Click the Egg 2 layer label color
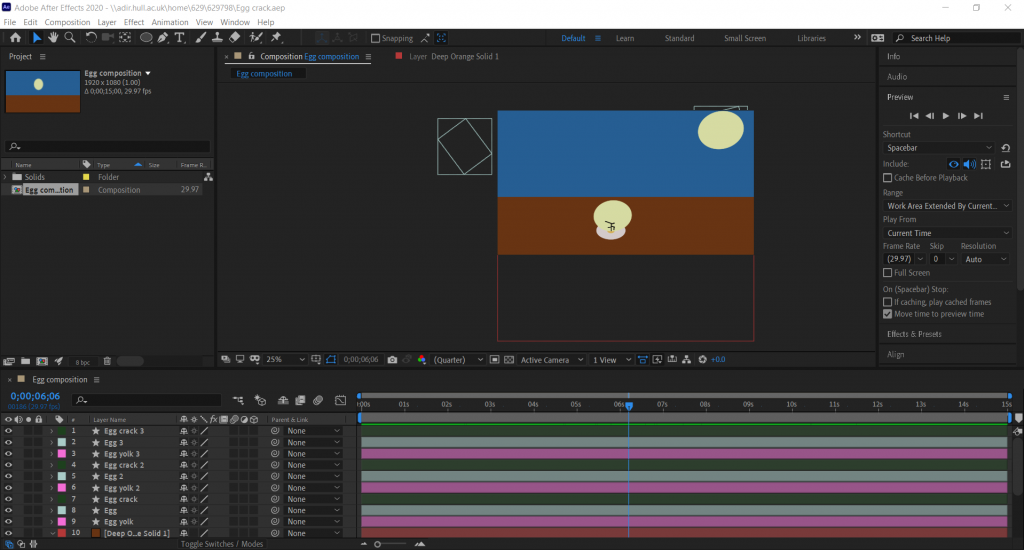Image resolution: width=1024 pixels, height=550 pixels. [x=61, y=476]
